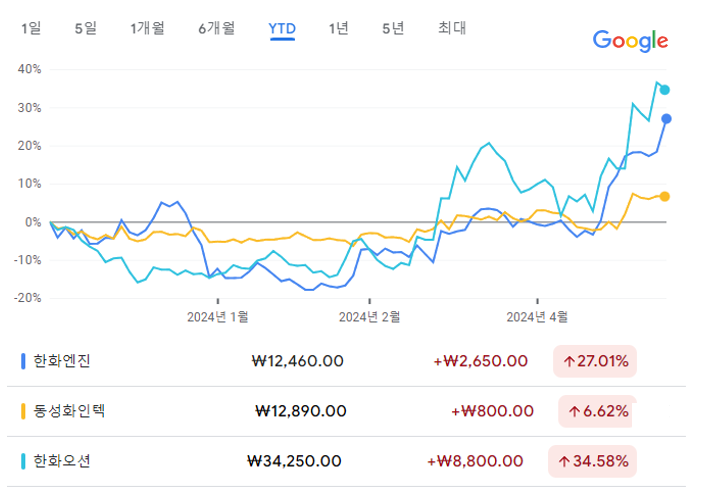703x500 pixels.
Task: Select the 최대 range tab
Action: tap(452, 28)
